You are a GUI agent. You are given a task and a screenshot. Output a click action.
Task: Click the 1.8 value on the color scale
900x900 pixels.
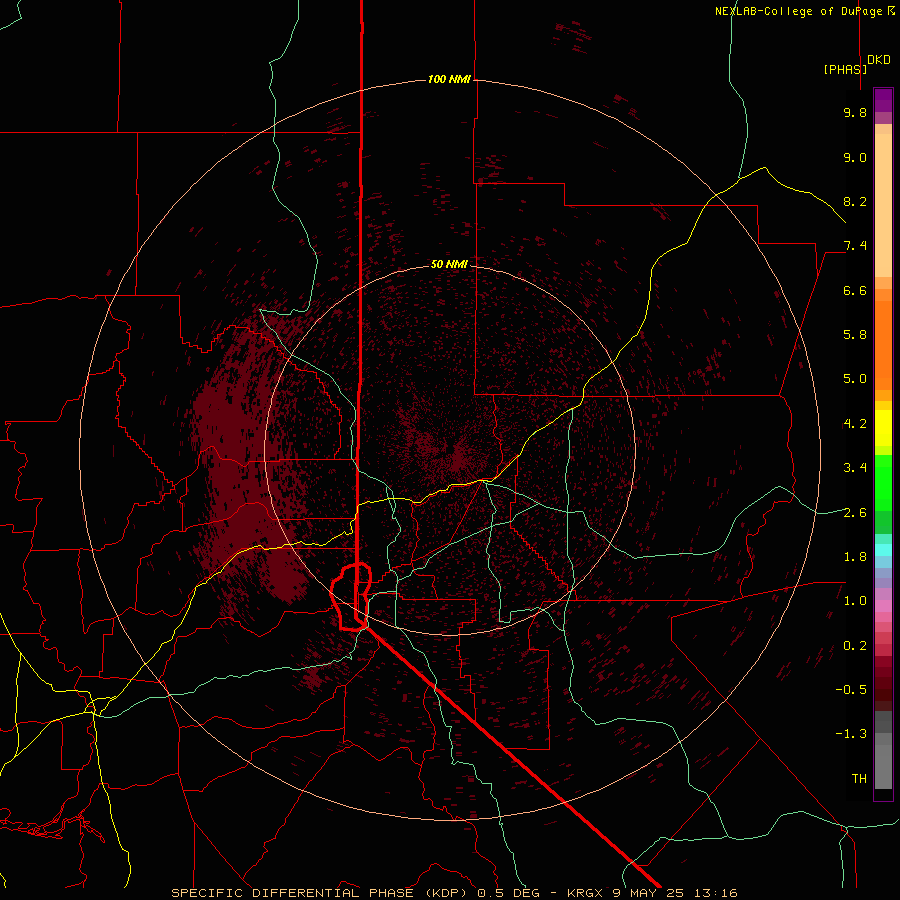pyautogui.click(x=855, y=557)
